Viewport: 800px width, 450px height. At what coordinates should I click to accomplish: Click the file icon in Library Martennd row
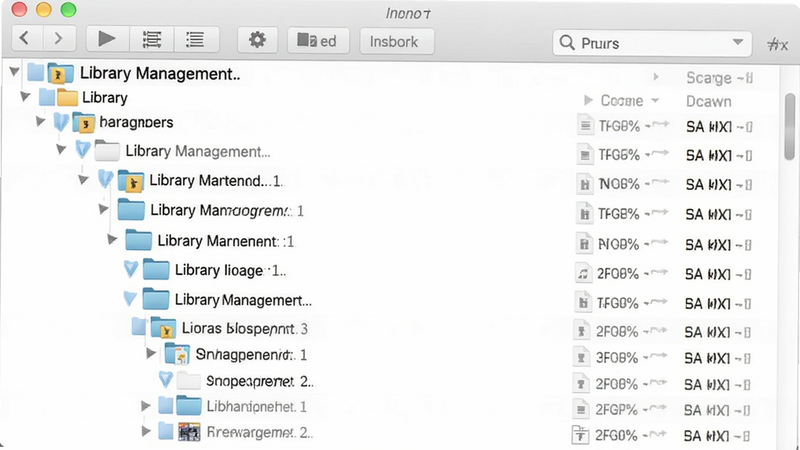[584, 184]
